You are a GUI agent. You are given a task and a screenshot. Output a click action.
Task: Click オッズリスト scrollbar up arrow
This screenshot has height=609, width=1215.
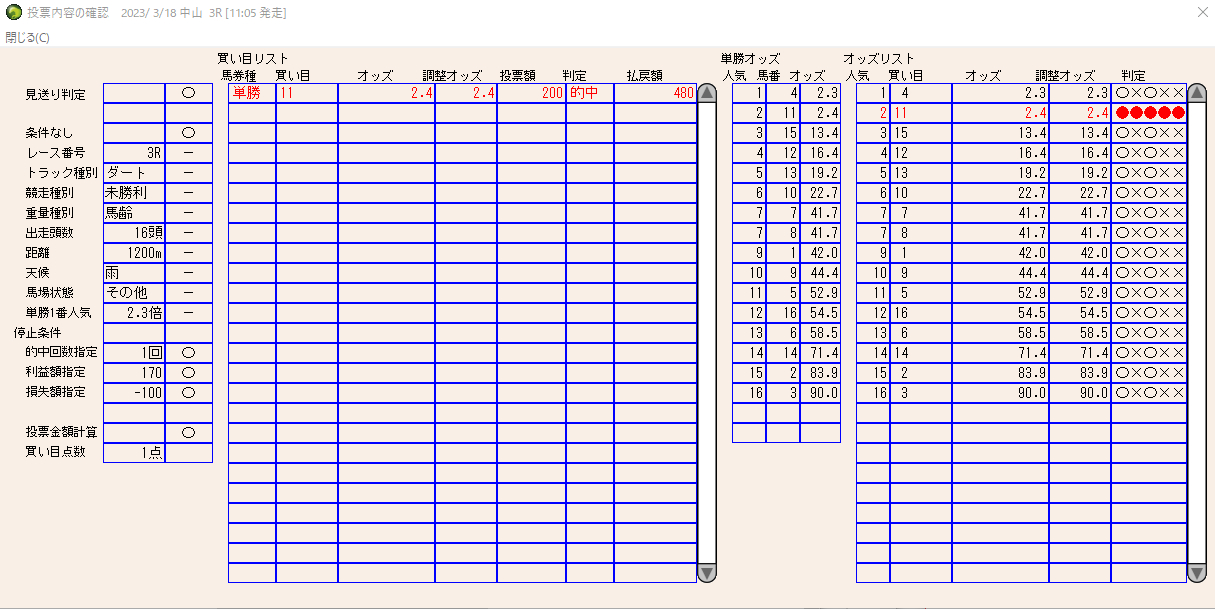tap(1196, 93)
